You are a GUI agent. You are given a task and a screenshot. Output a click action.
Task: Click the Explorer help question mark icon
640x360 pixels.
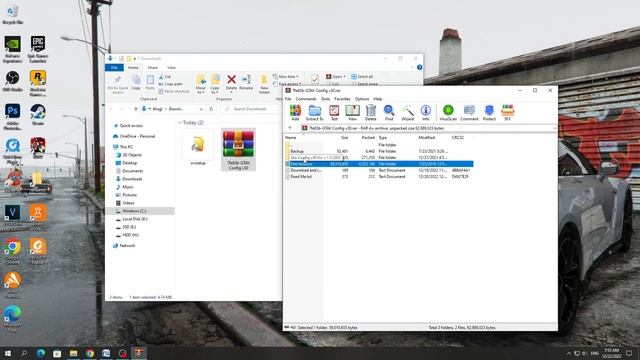point(419,67)
